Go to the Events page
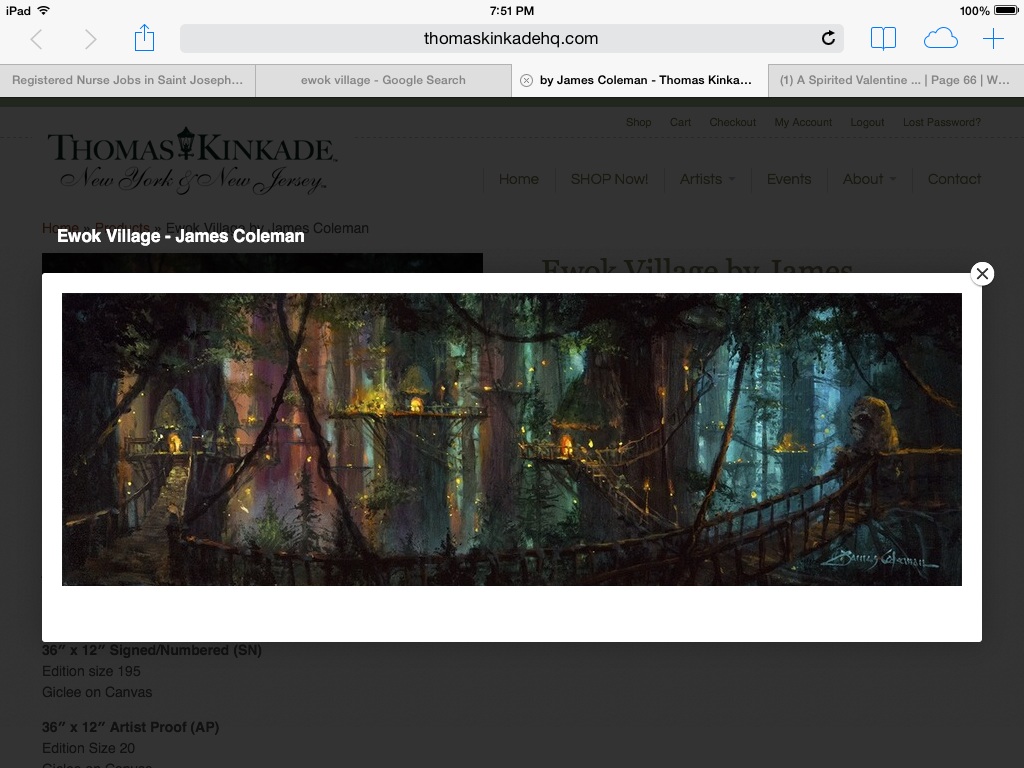This screenshot has height=768, width=1024. pyautogui.click(x=788, y=179)
